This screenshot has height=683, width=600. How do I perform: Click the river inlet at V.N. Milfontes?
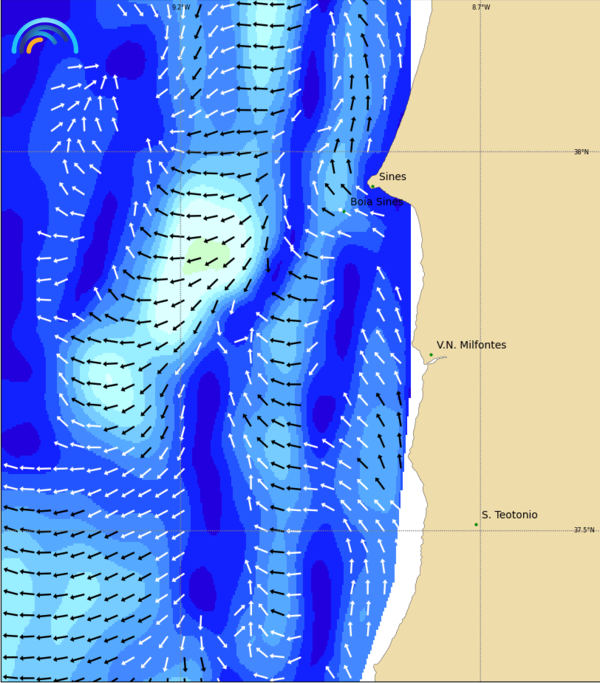pos(435,360)
